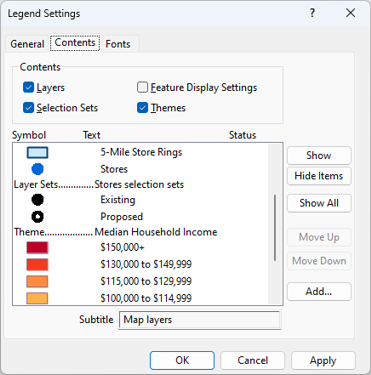Click the legend list vertical scrollbar thumb

pos(275,228)
